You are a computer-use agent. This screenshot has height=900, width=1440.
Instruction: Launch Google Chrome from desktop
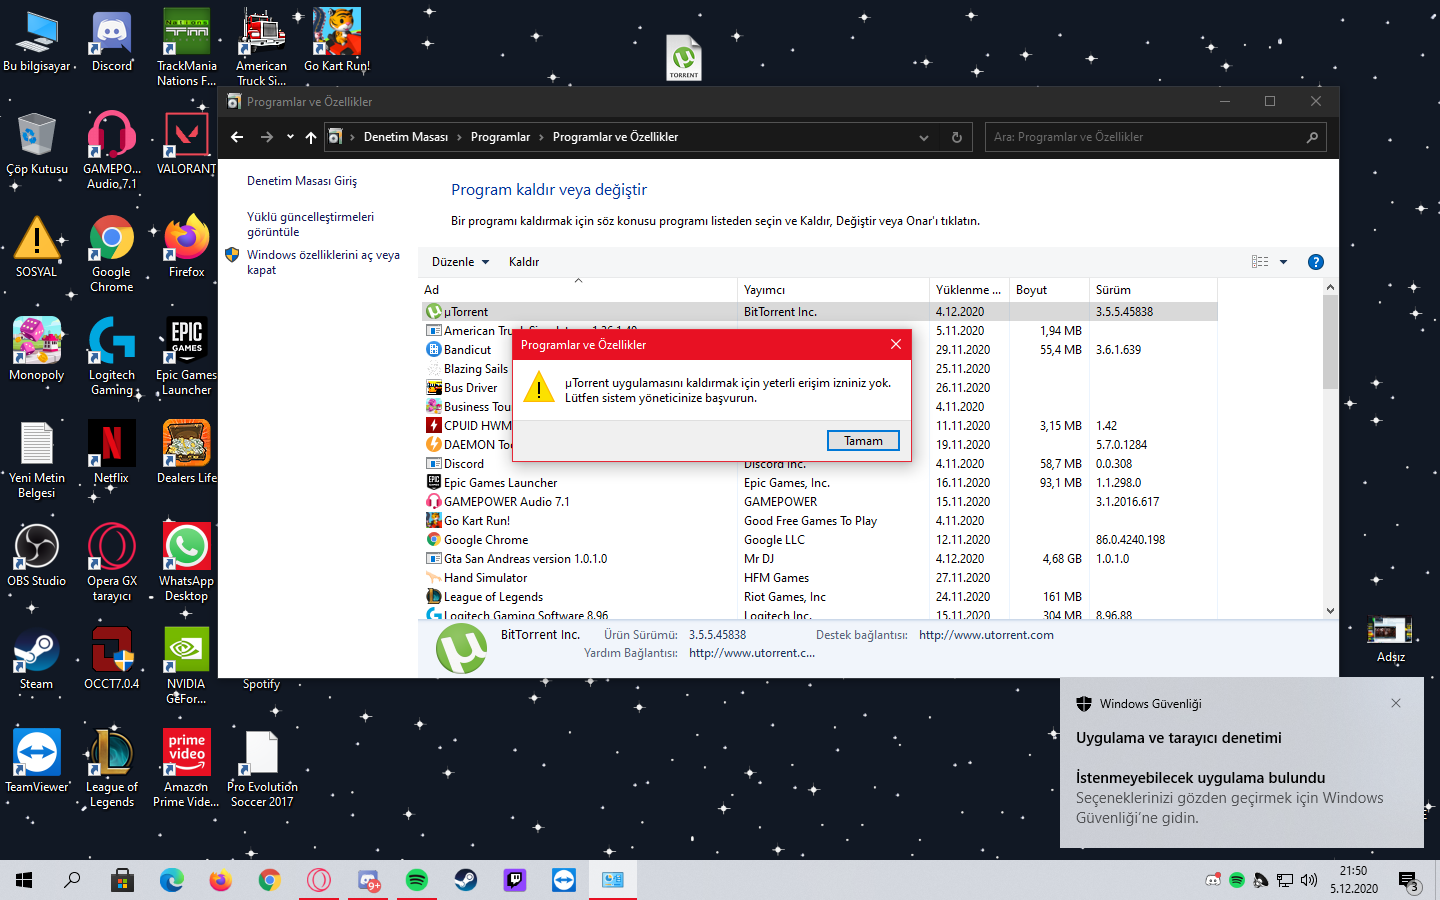112,254
